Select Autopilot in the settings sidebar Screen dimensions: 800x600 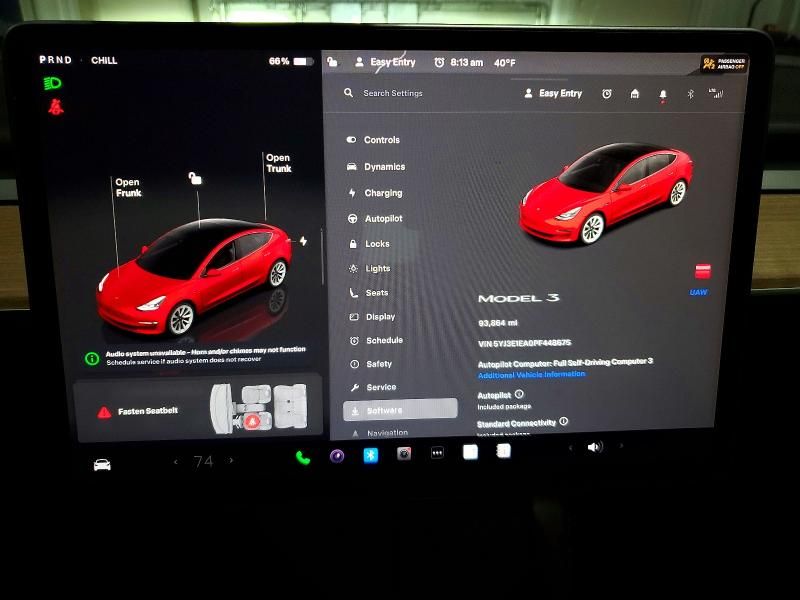tap(380, 218)
